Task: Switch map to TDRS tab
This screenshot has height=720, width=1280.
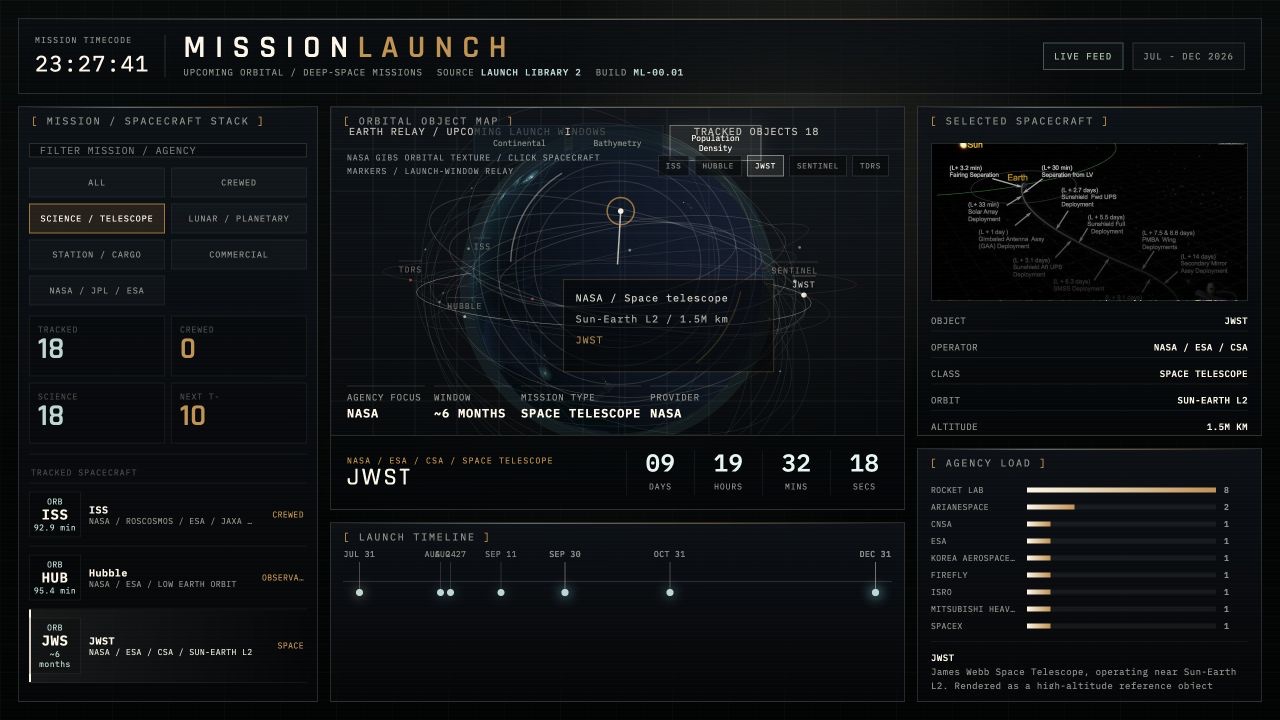Action: (870, 166)
